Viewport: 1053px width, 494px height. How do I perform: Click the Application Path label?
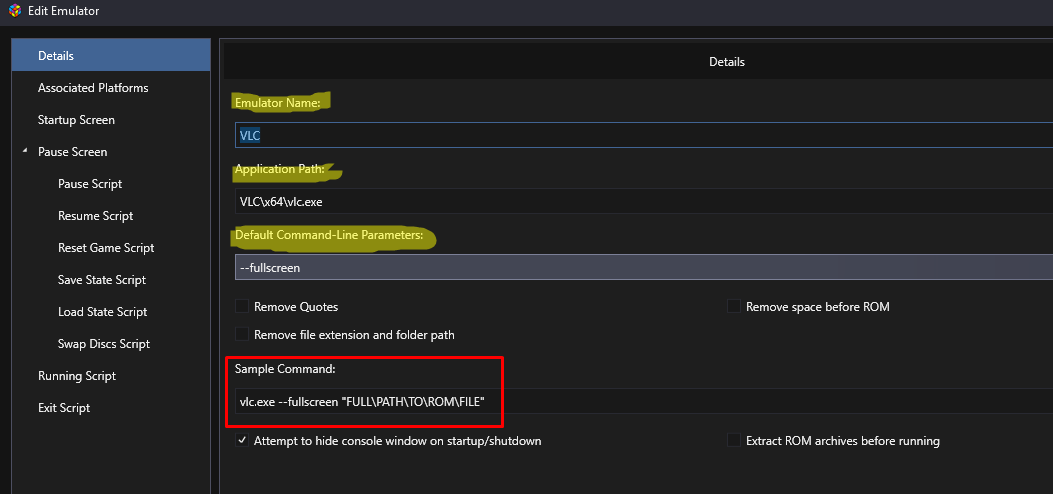[279, 170]
